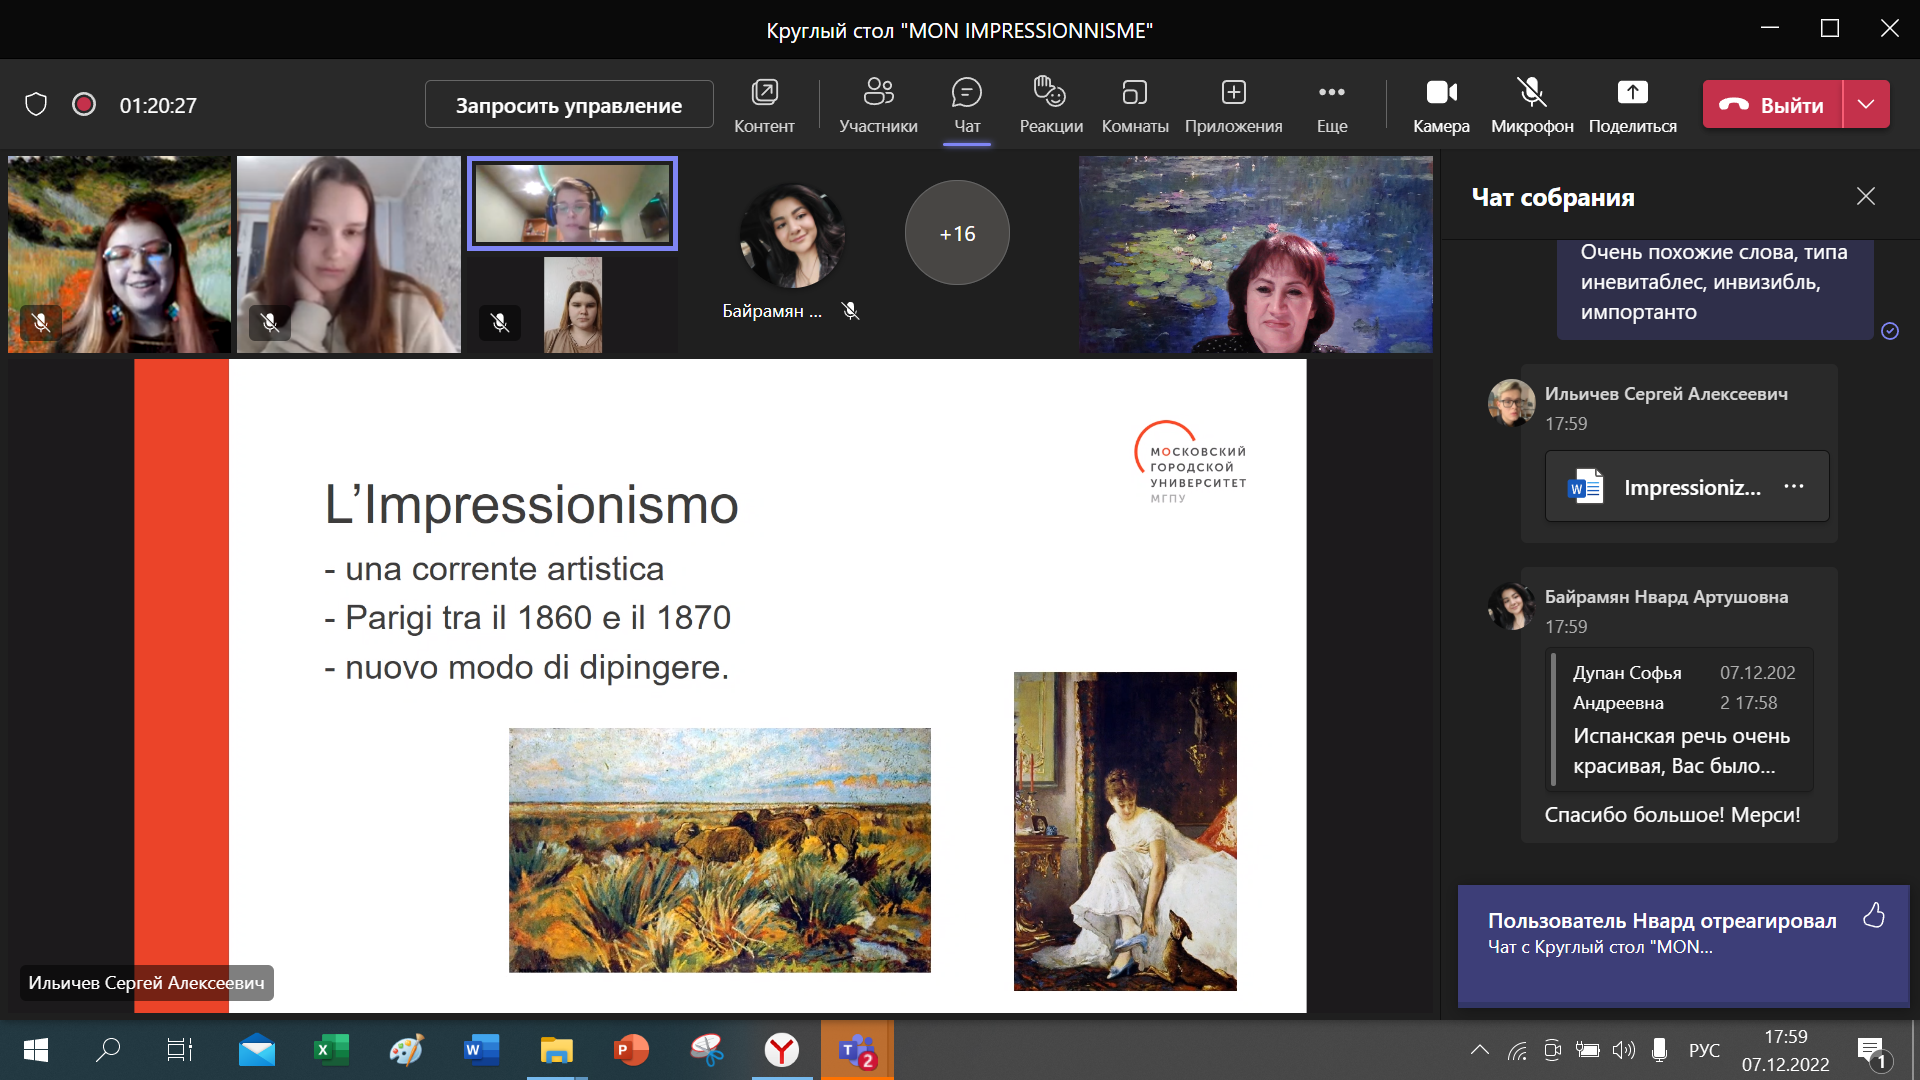Like the Нвард reaction notification
The width and height of the screenshot is (1920, 1080).
click(1874, 916)
